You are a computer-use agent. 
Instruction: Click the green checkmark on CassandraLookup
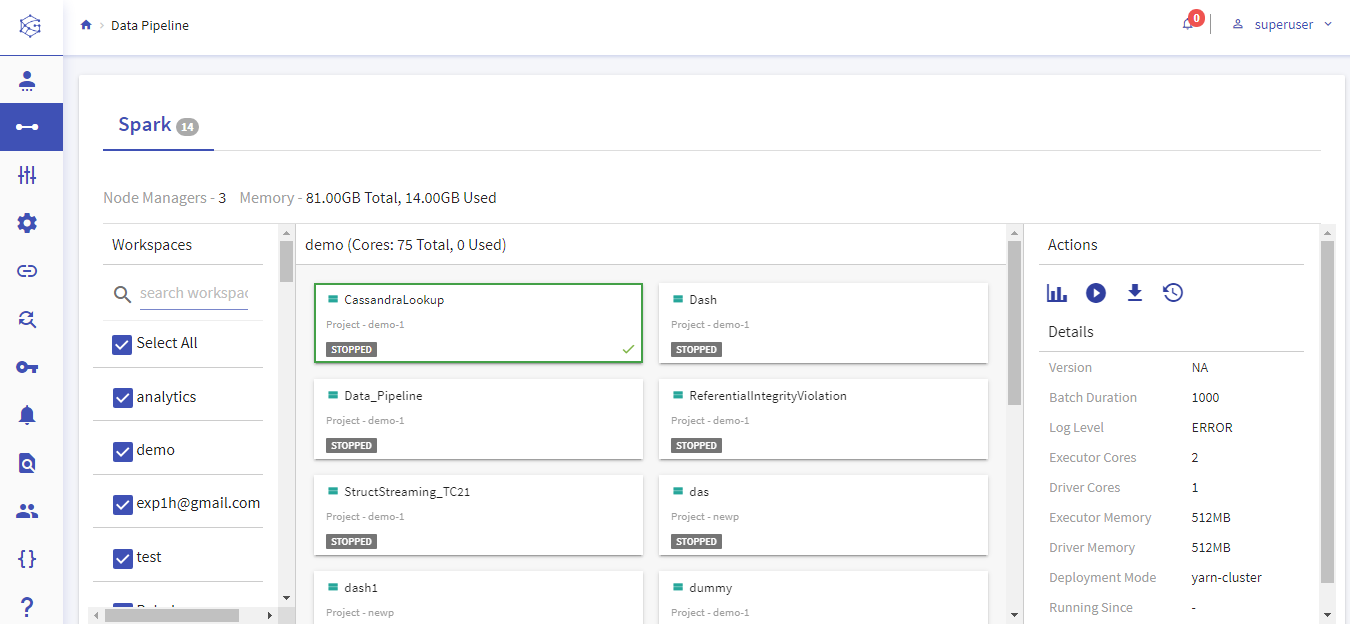[x=628, y=349]
